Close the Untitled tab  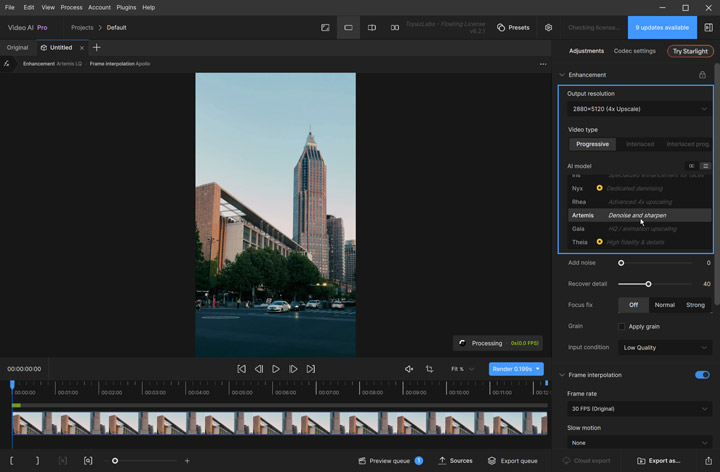(82, 48)
